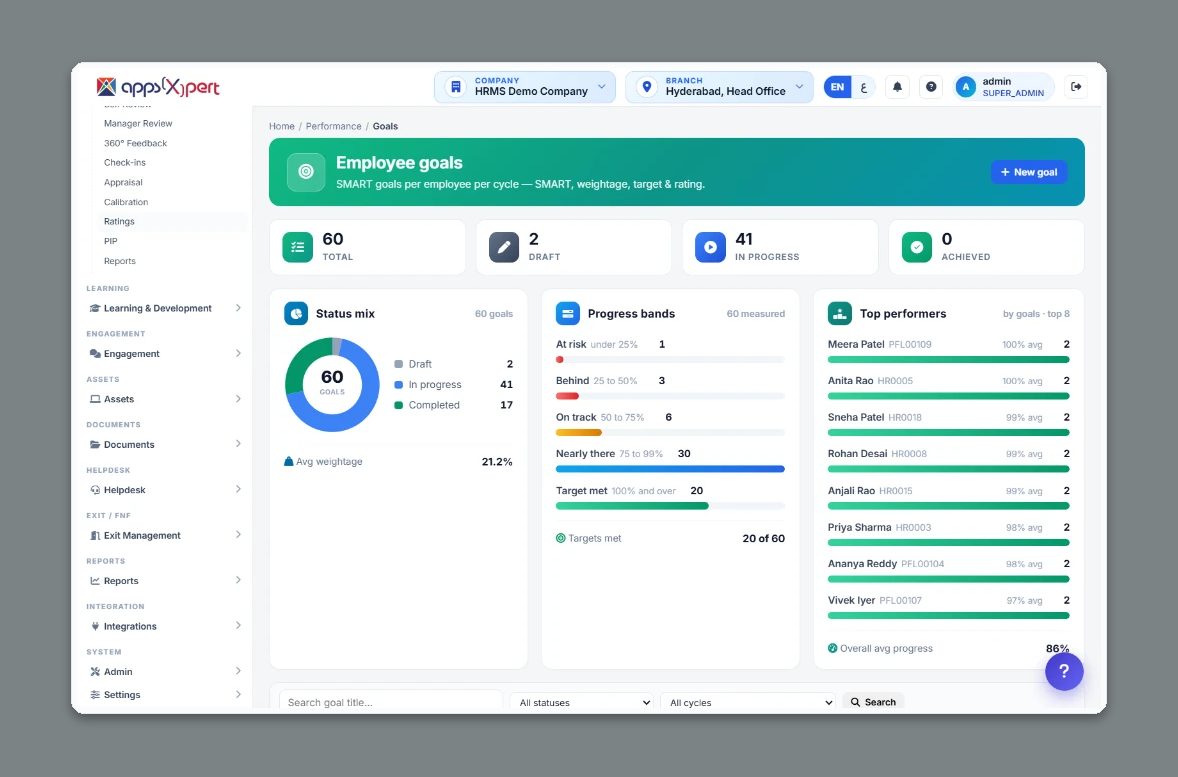Image resolution: width=1178 pixels, height=777 pixels.
Task: Open Manager Review in sidebar
Action: tap(138, 123)
